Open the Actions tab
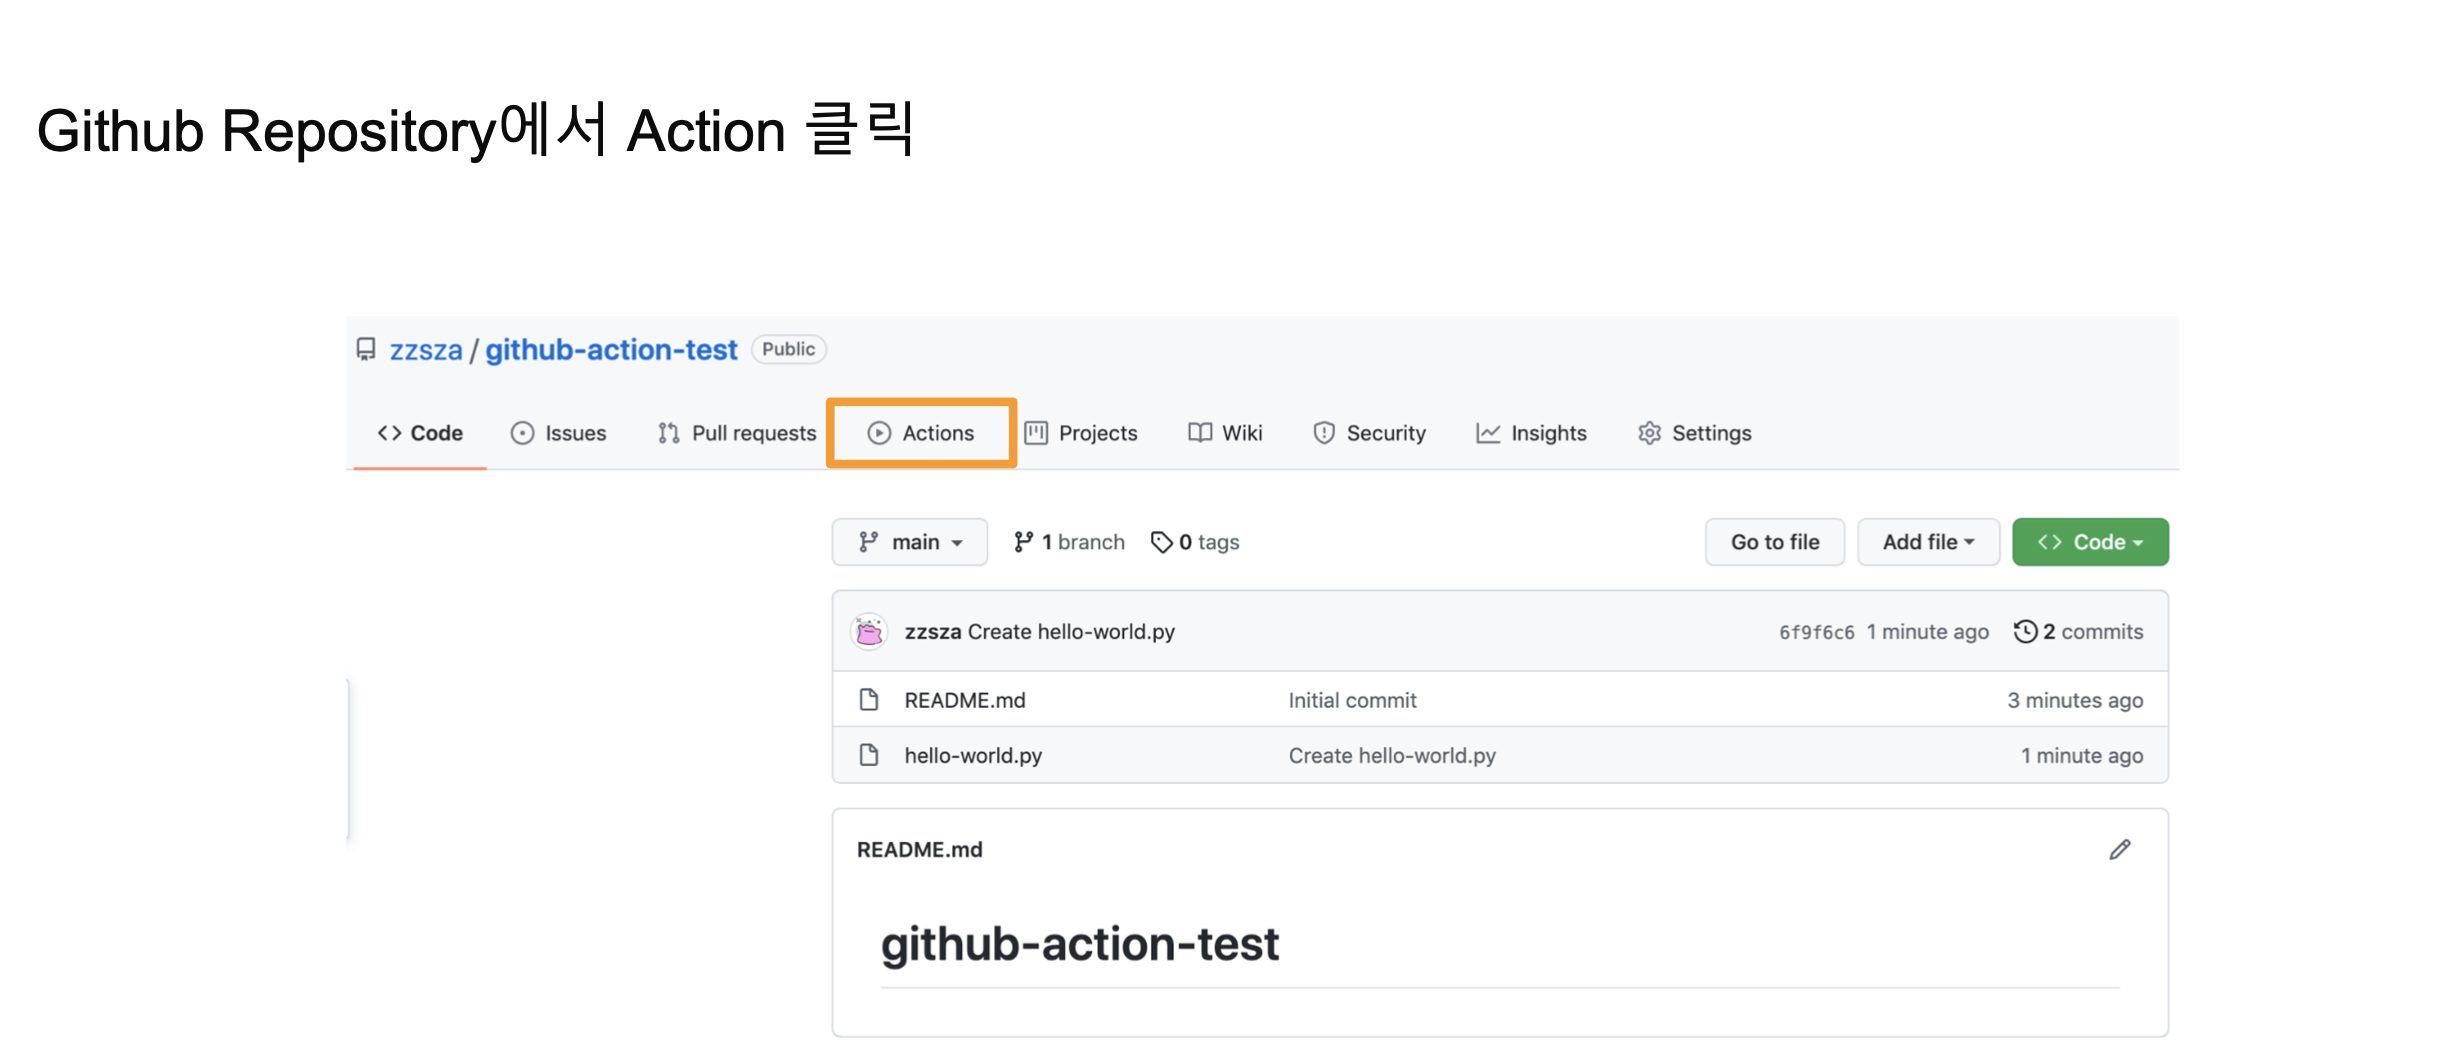The height and width of the screenshot is (1042, 2448). coord(921,433)
